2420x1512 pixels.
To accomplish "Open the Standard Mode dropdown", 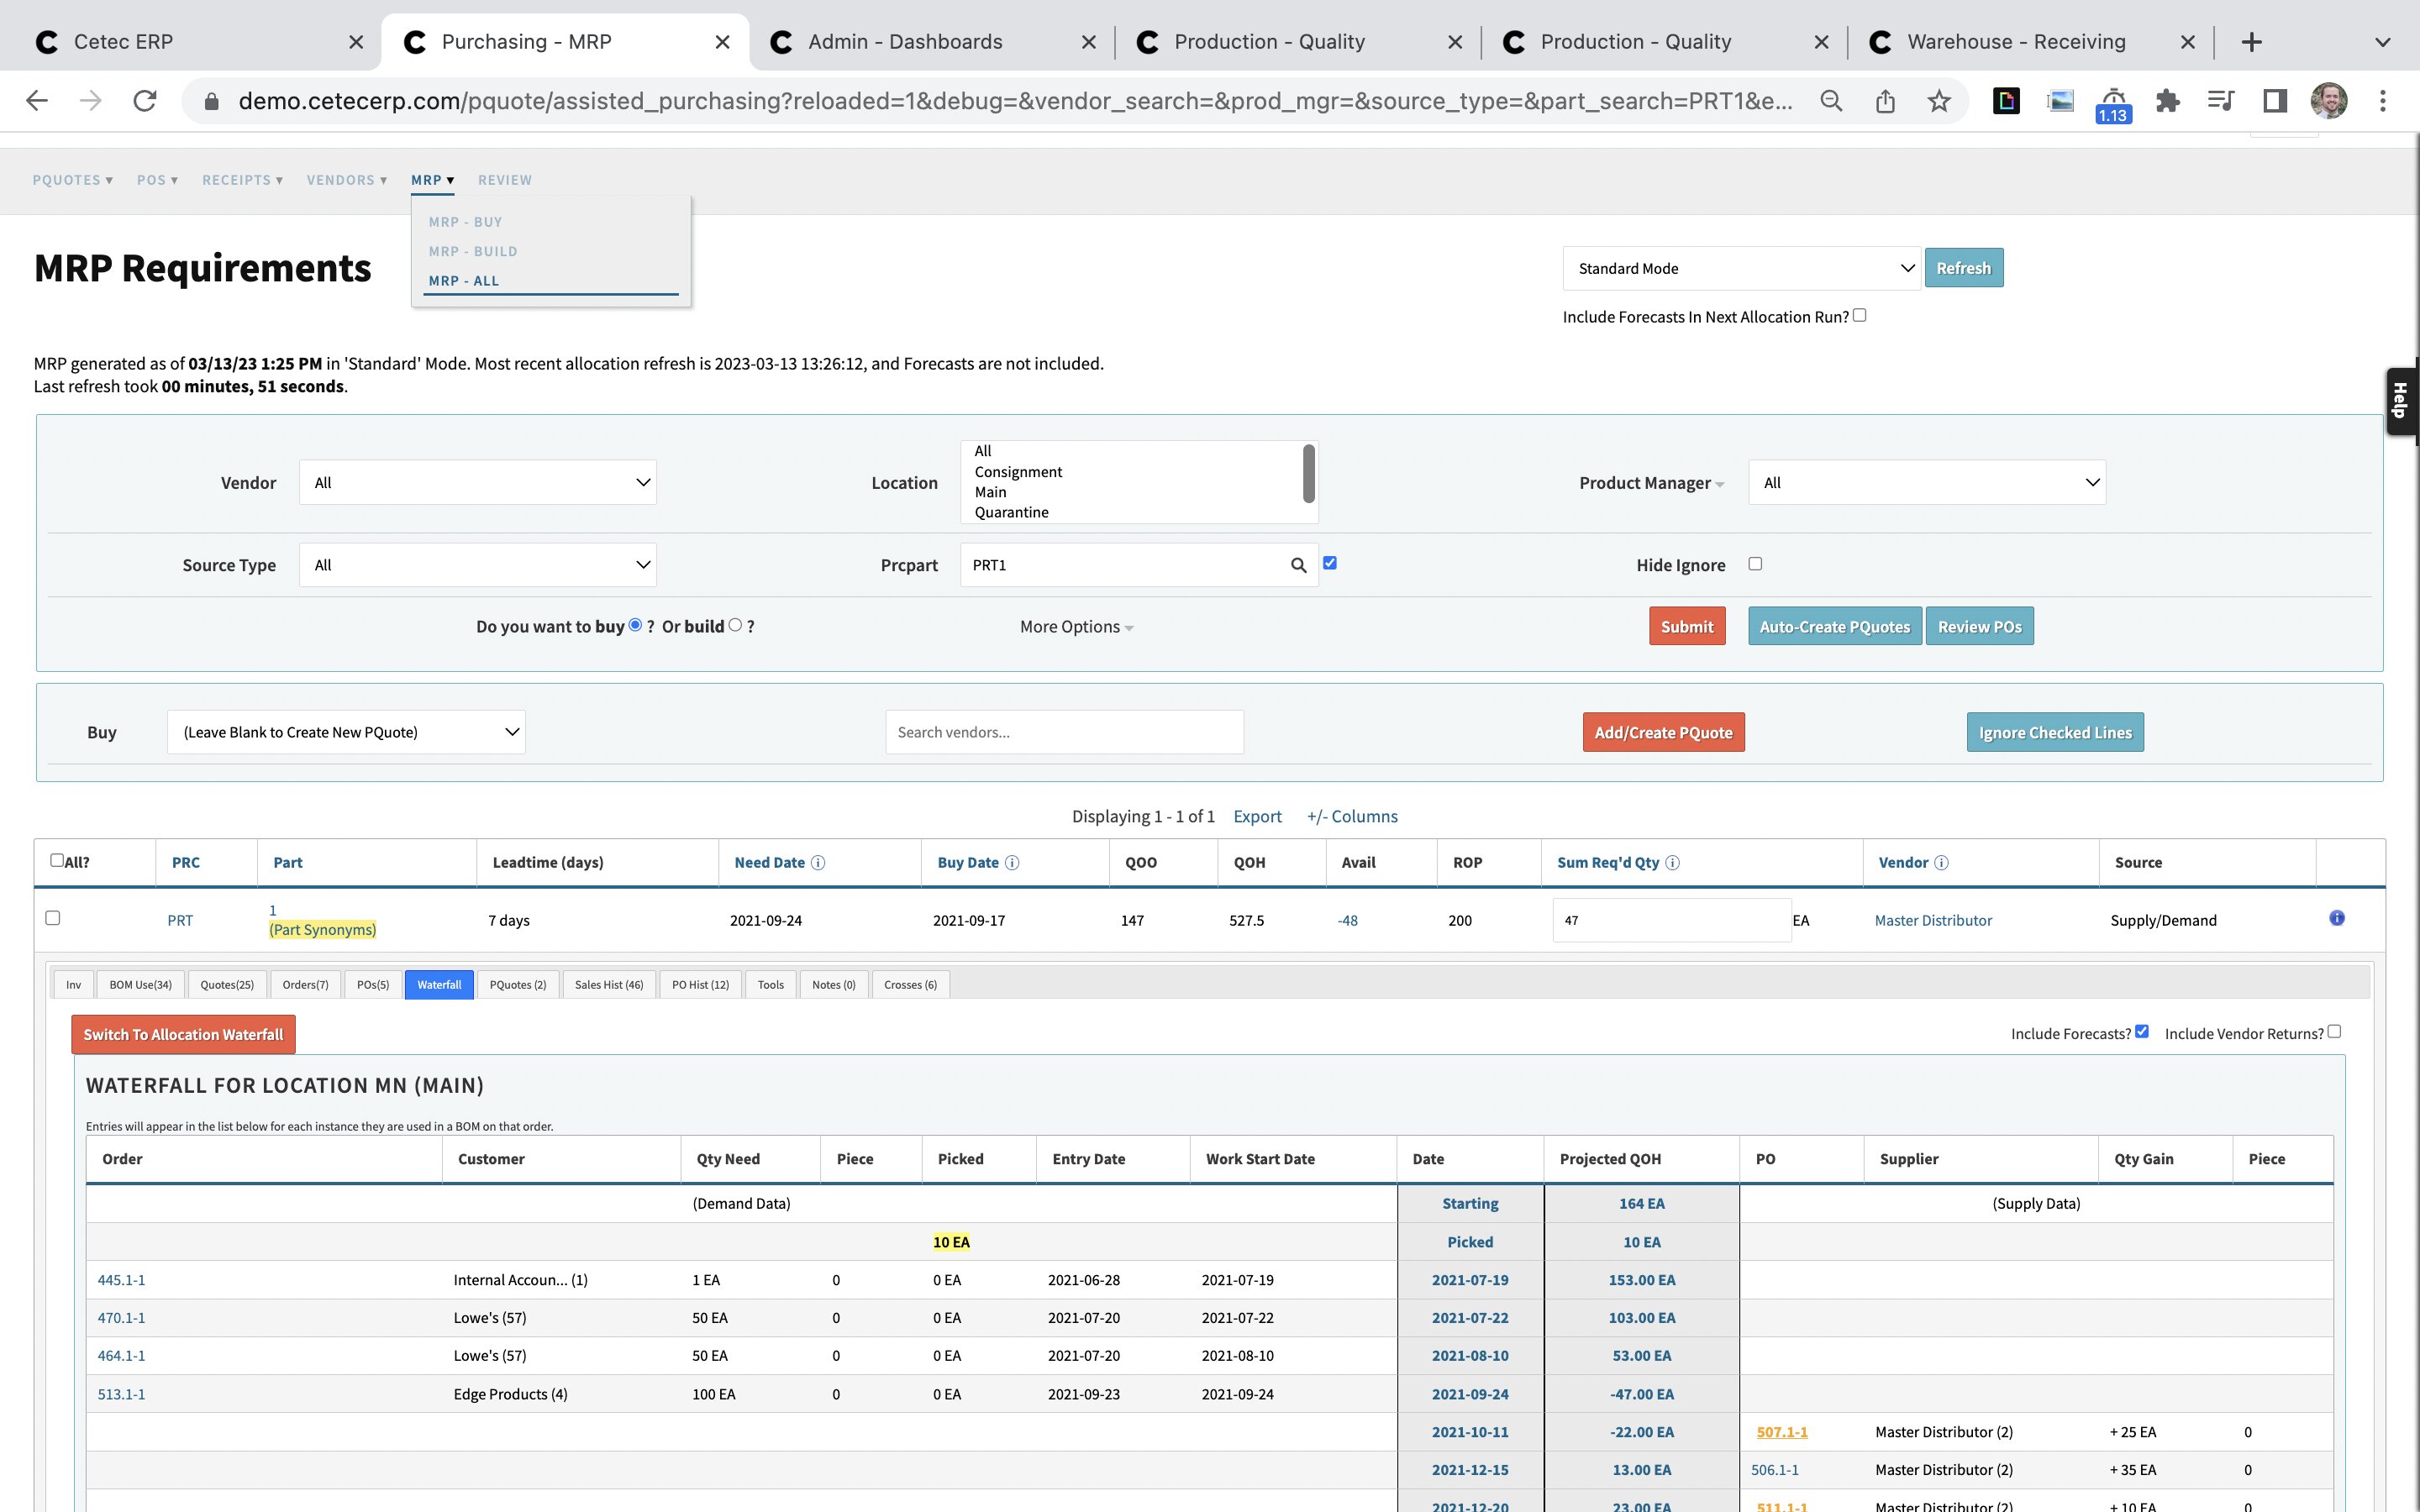I will point(1741,268).
